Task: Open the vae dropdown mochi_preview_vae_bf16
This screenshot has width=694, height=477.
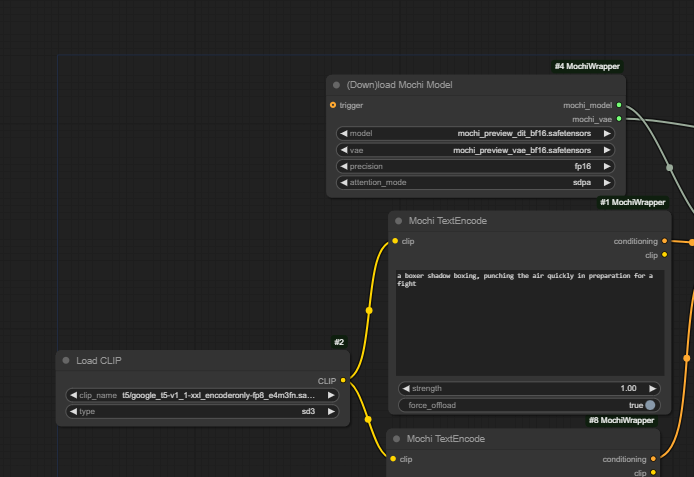Action: 475,150
